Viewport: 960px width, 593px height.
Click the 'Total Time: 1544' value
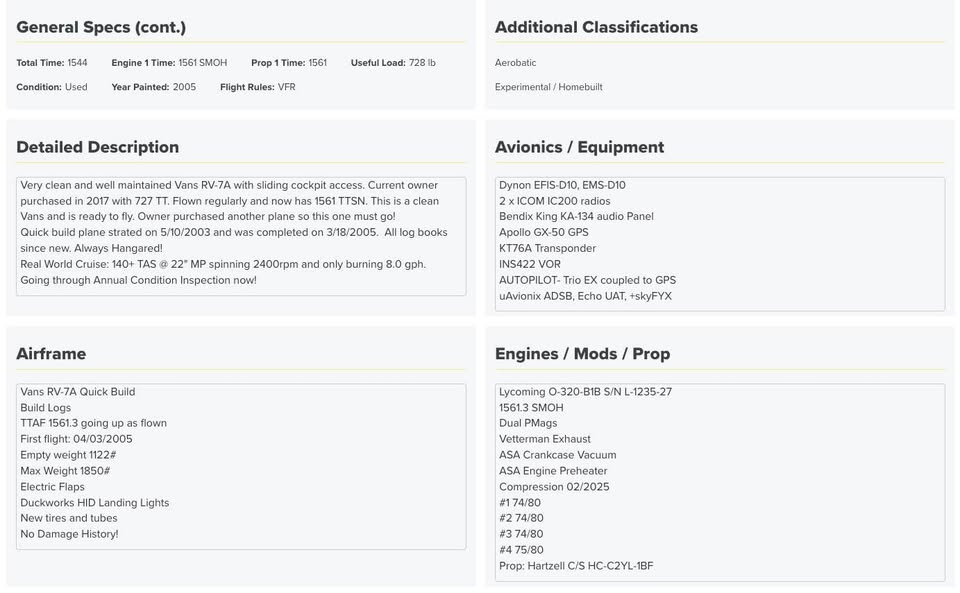[52, 63]
